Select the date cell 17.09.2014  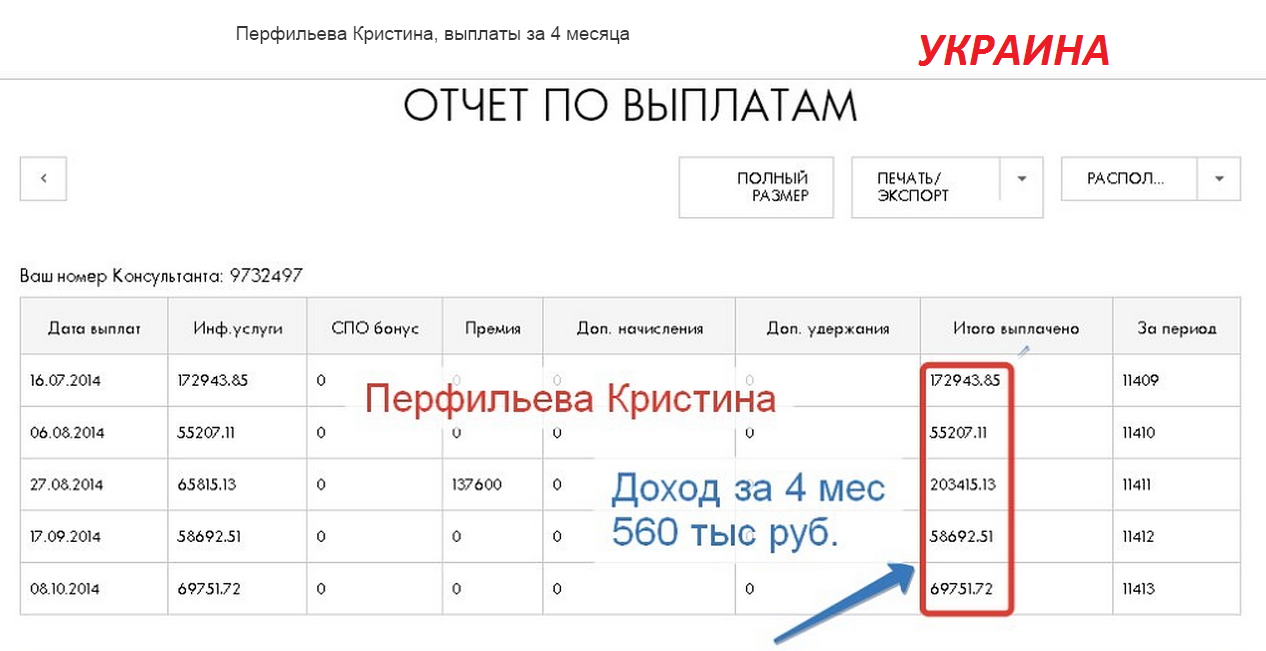pyautogui.click(x=94, y=536)
